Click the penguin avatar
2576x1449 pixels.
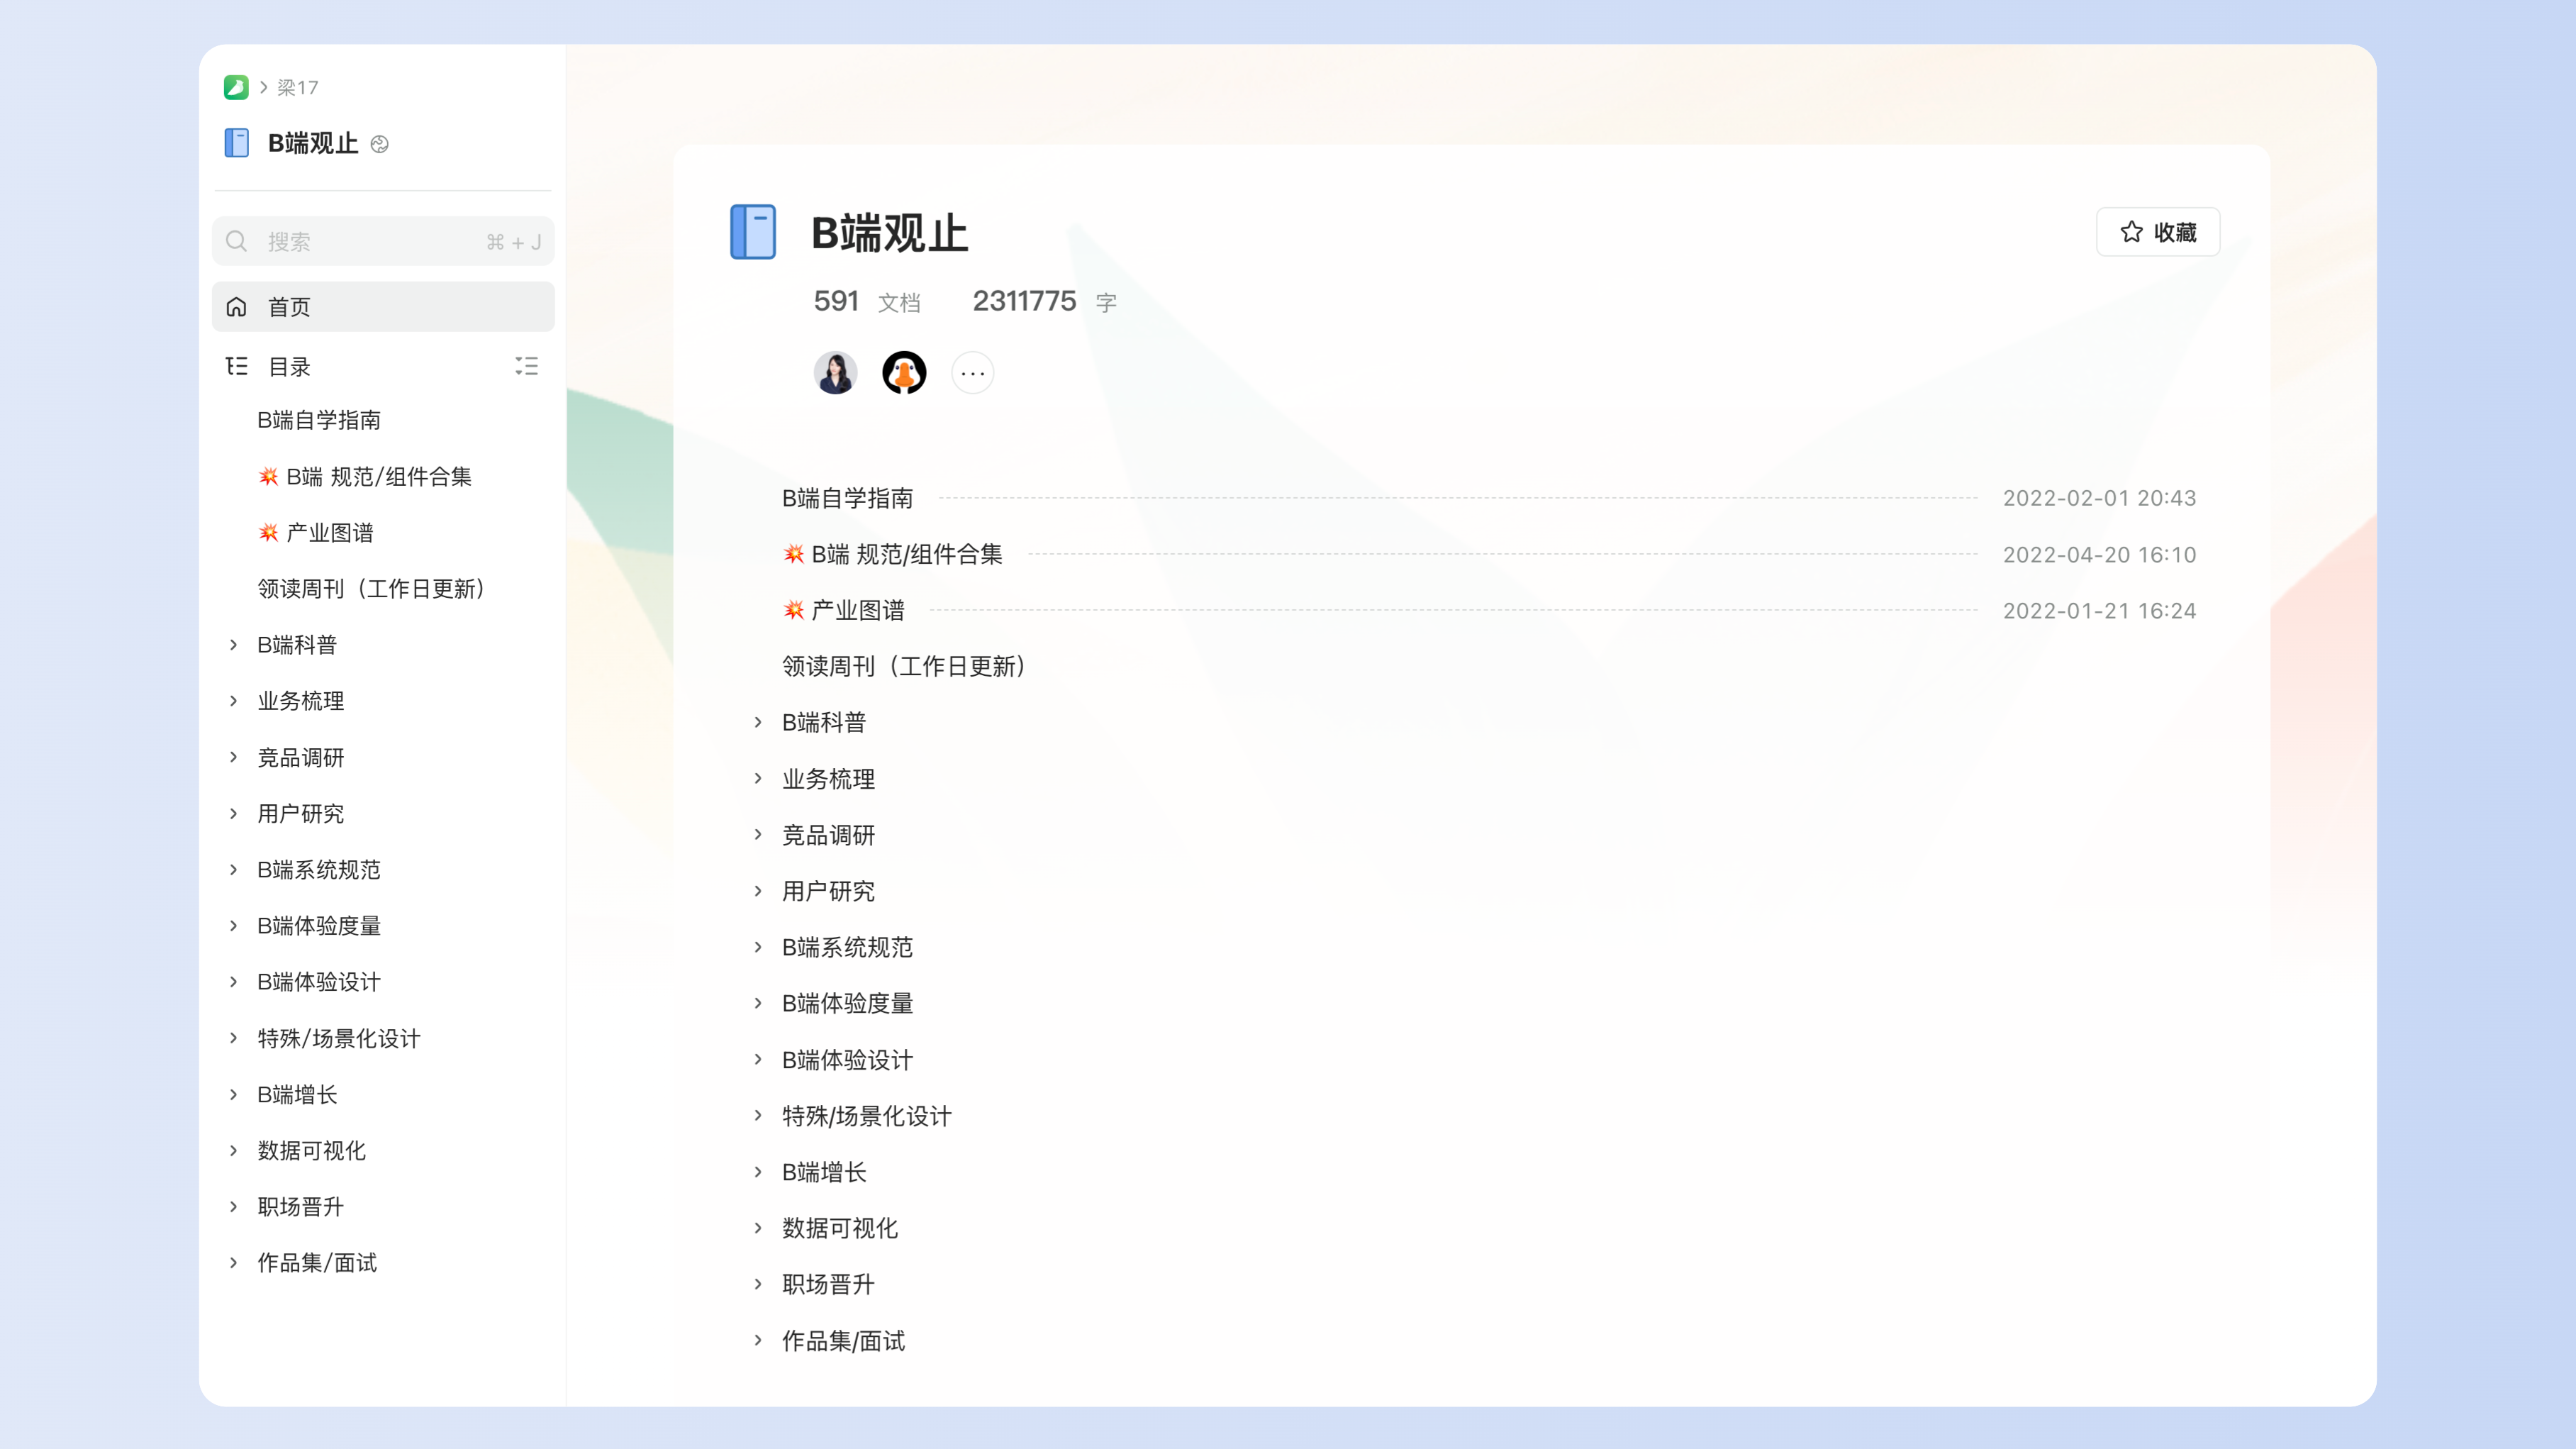click(x=904, y=373)
